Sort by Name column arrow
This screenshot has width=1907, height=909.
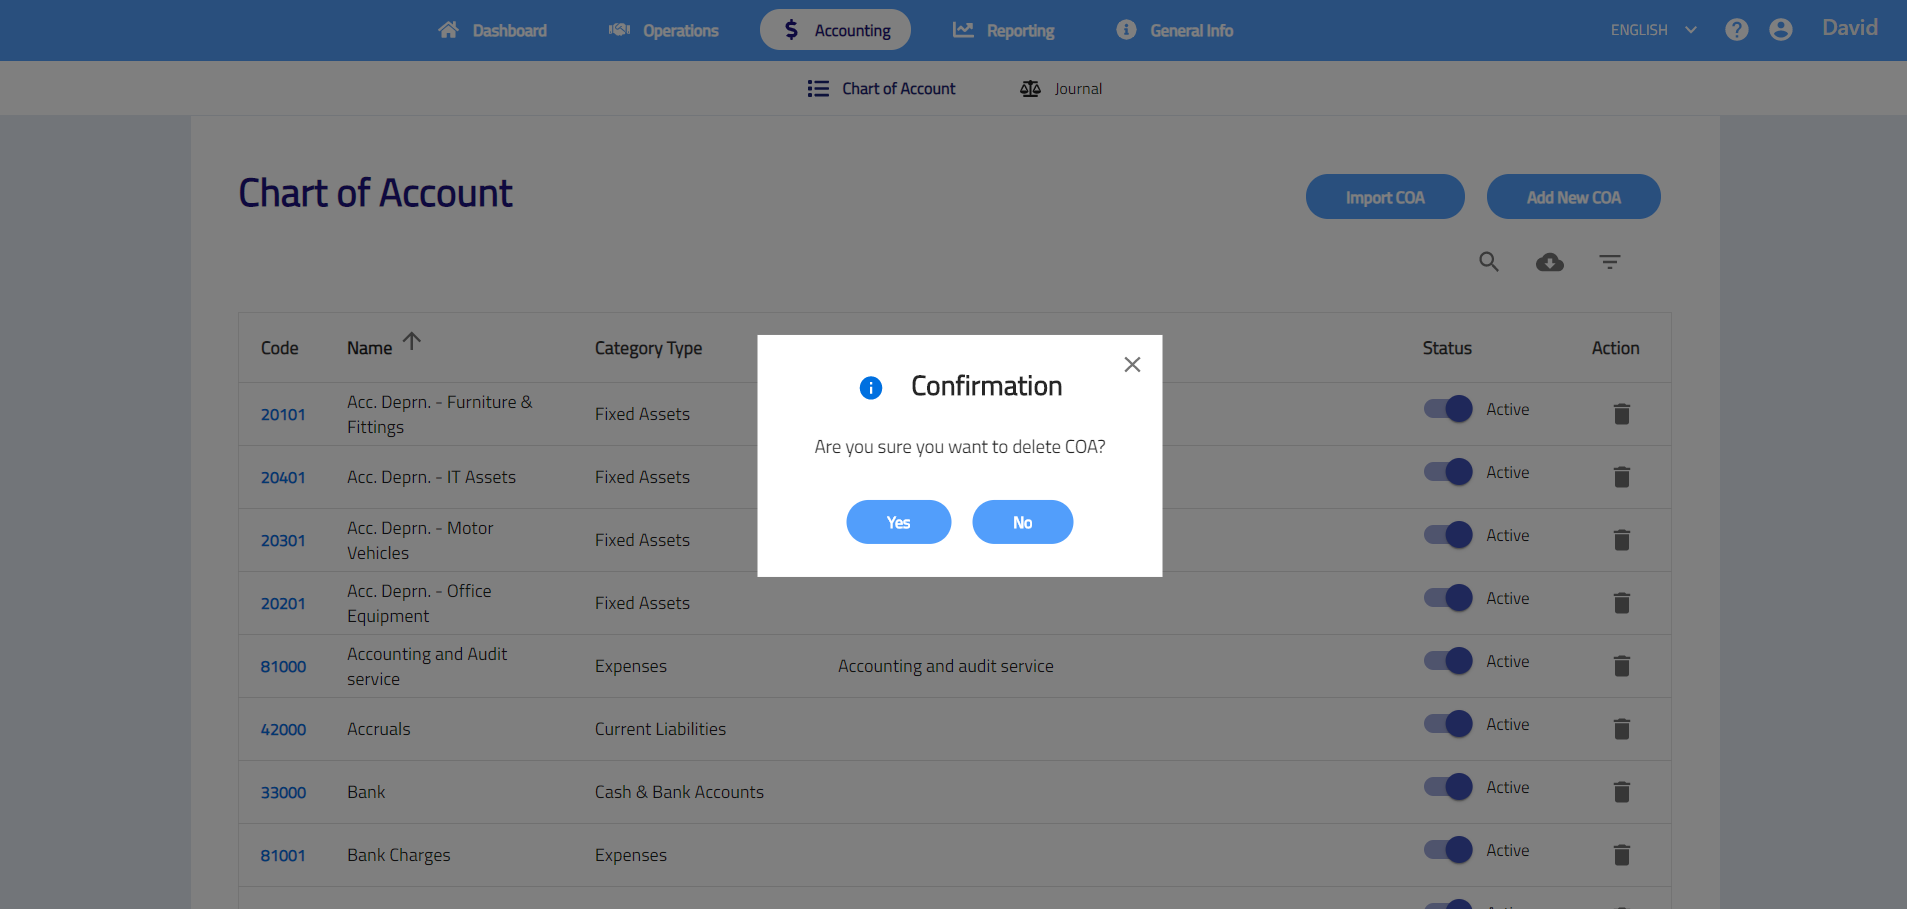pos(412,342)
